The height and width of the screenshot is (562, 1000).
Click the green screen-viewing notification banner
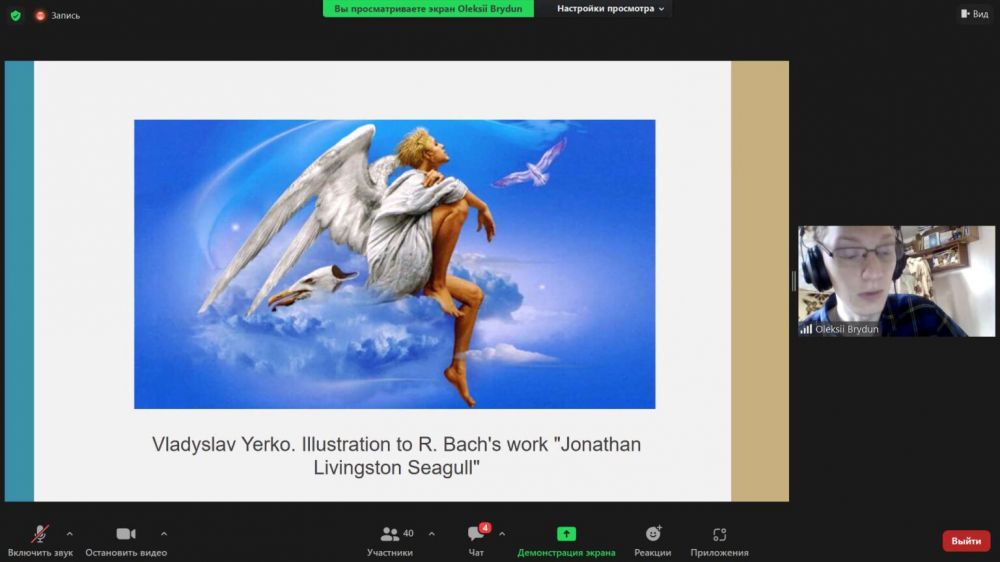point(428,9)
